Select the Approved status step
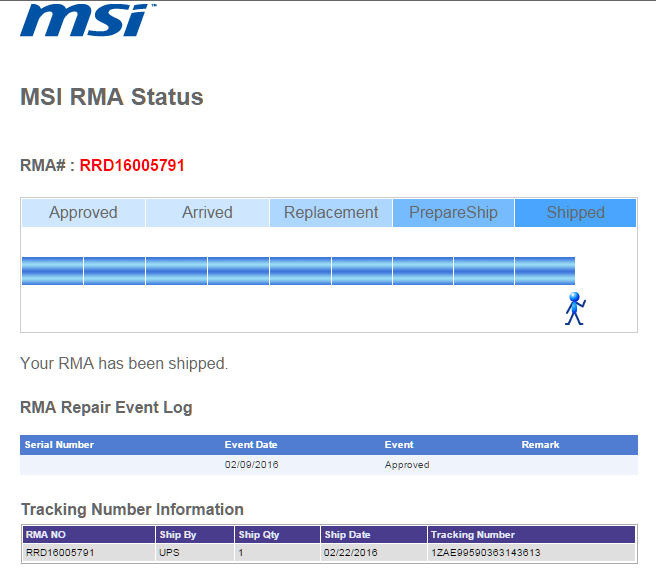The width and height of the screenshot is (656, 580). pos(83,213)
